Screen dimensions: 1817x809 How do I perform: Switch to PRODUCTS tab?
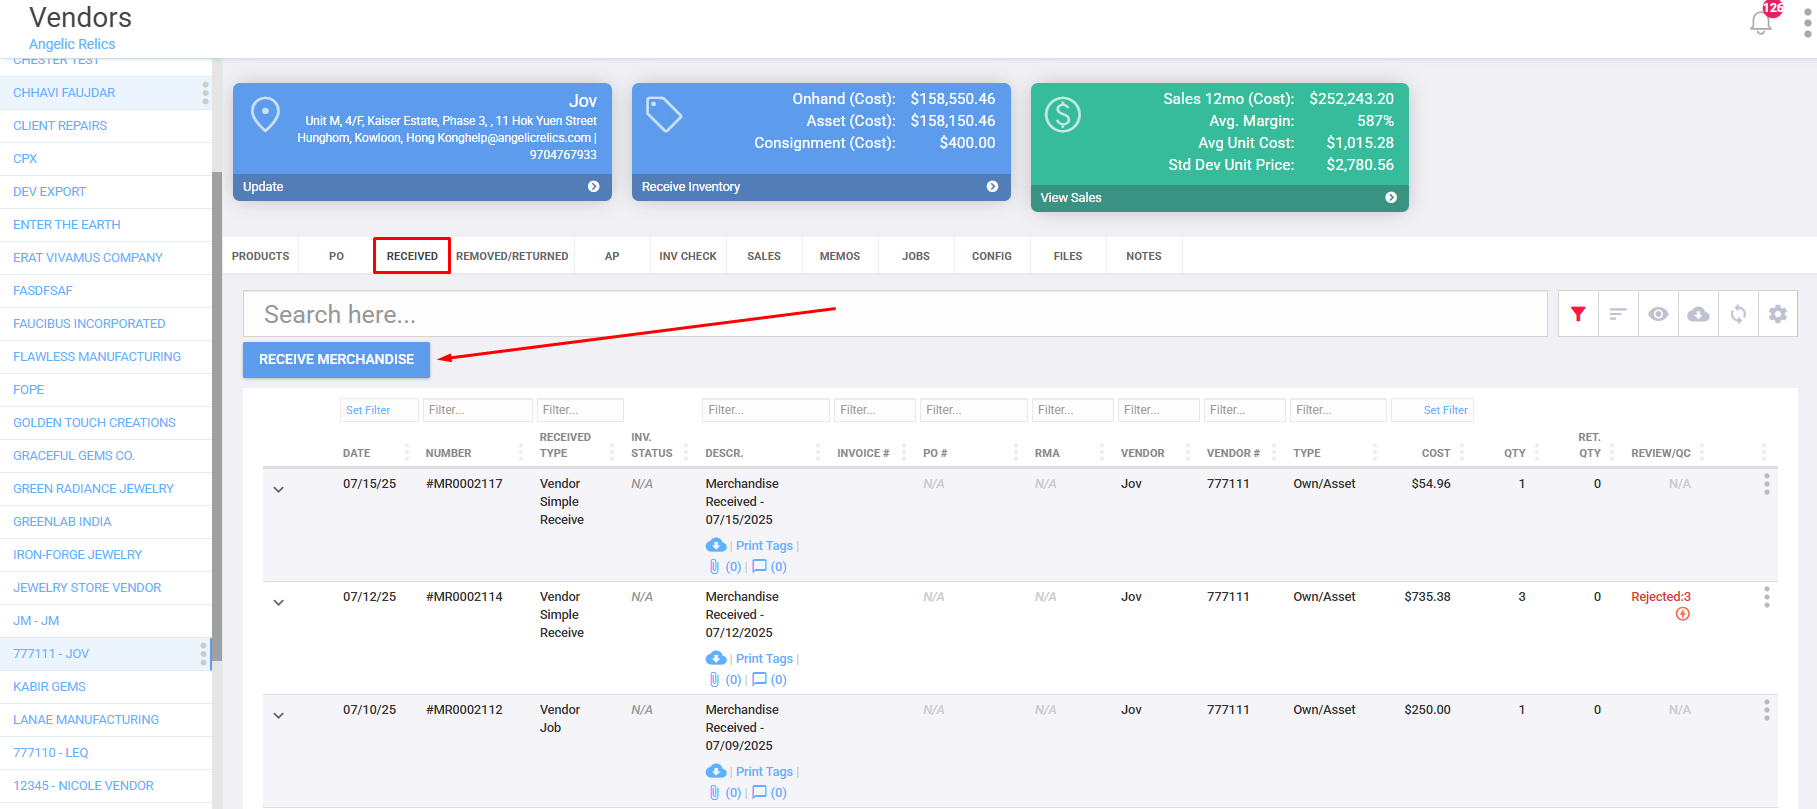pyautogui.click(x=261, y=256)
